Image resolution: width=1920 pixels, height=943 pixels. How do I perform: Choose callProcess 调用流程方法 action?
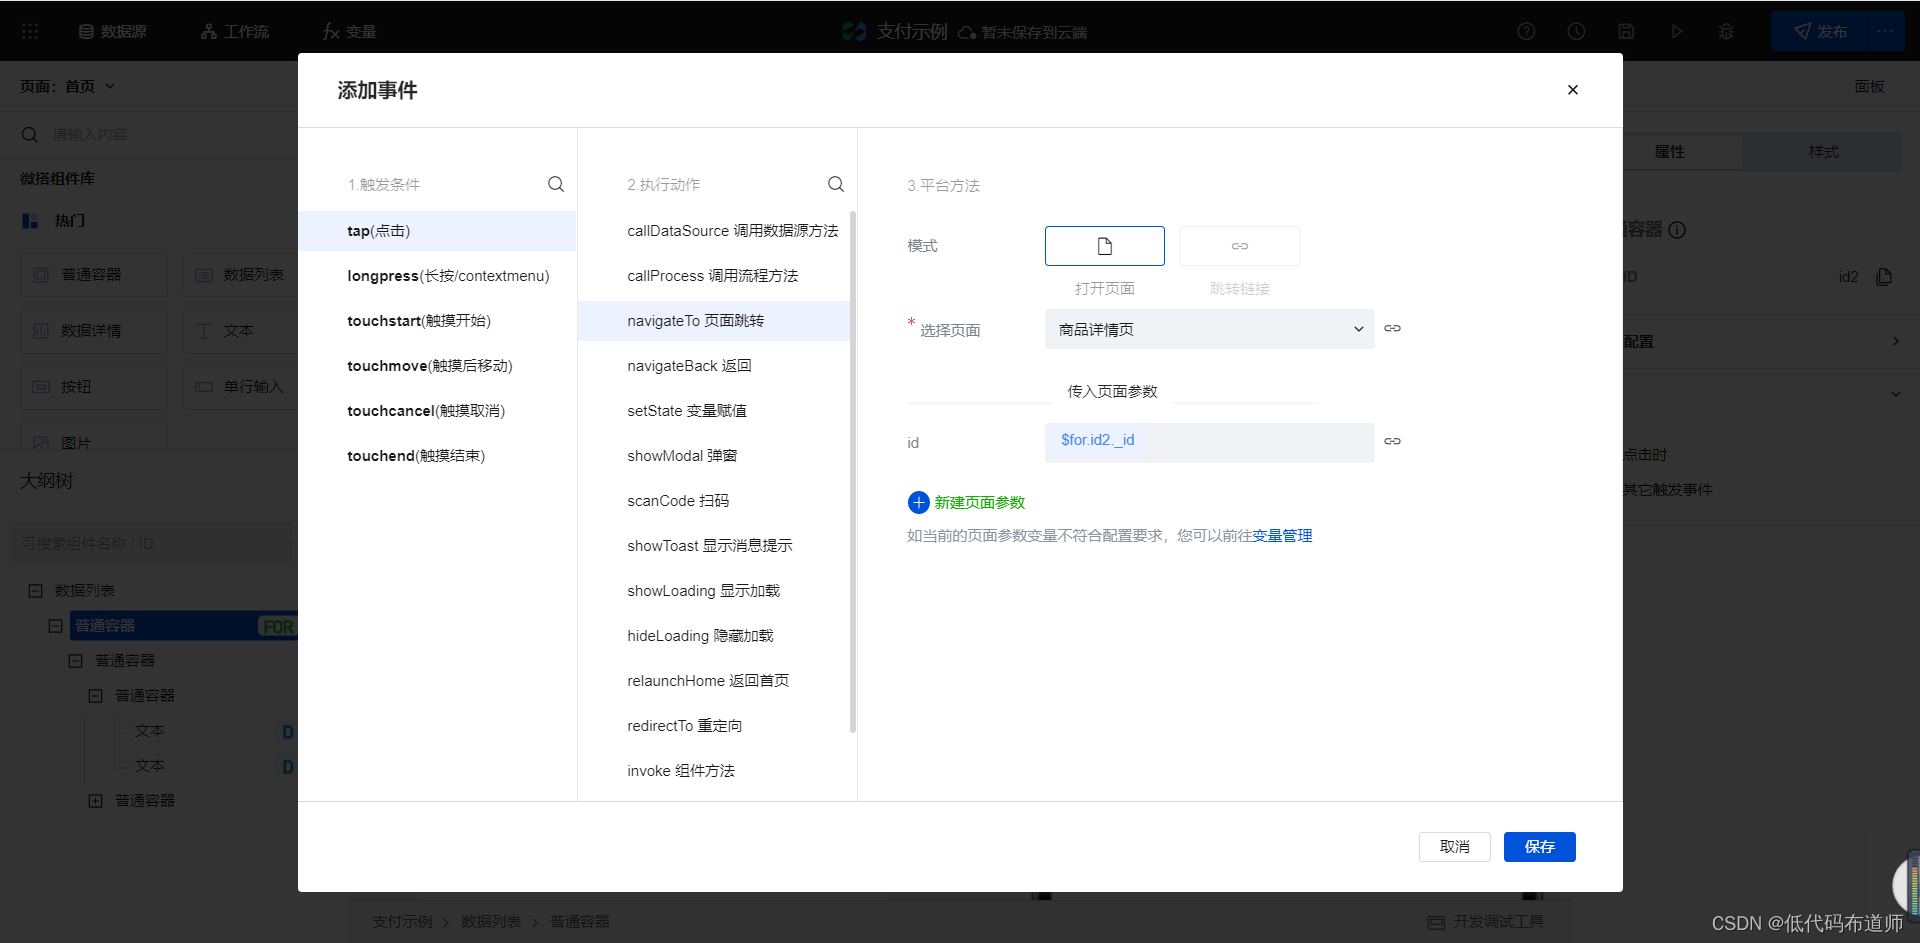713,276
